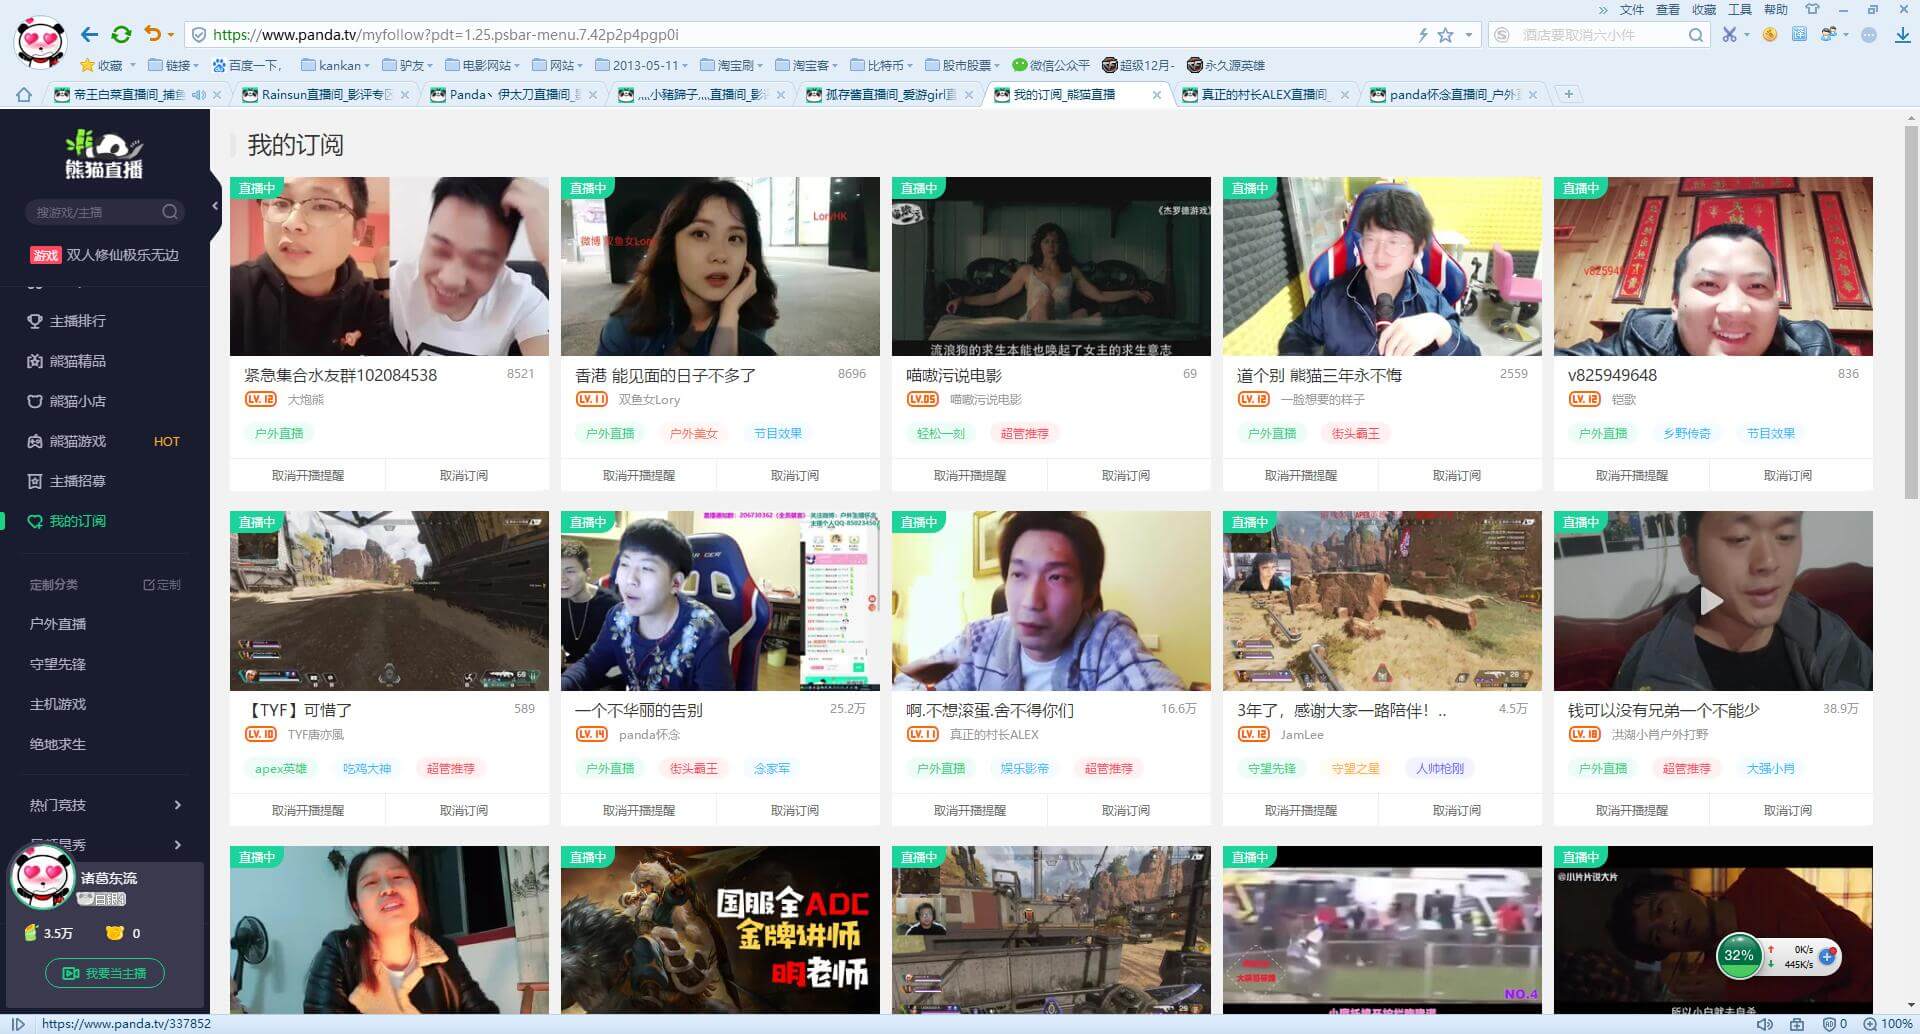
Task: Open the 电影网站 bookmark folder dropdown
Action: pyautogui.click(x=486, y=65)
